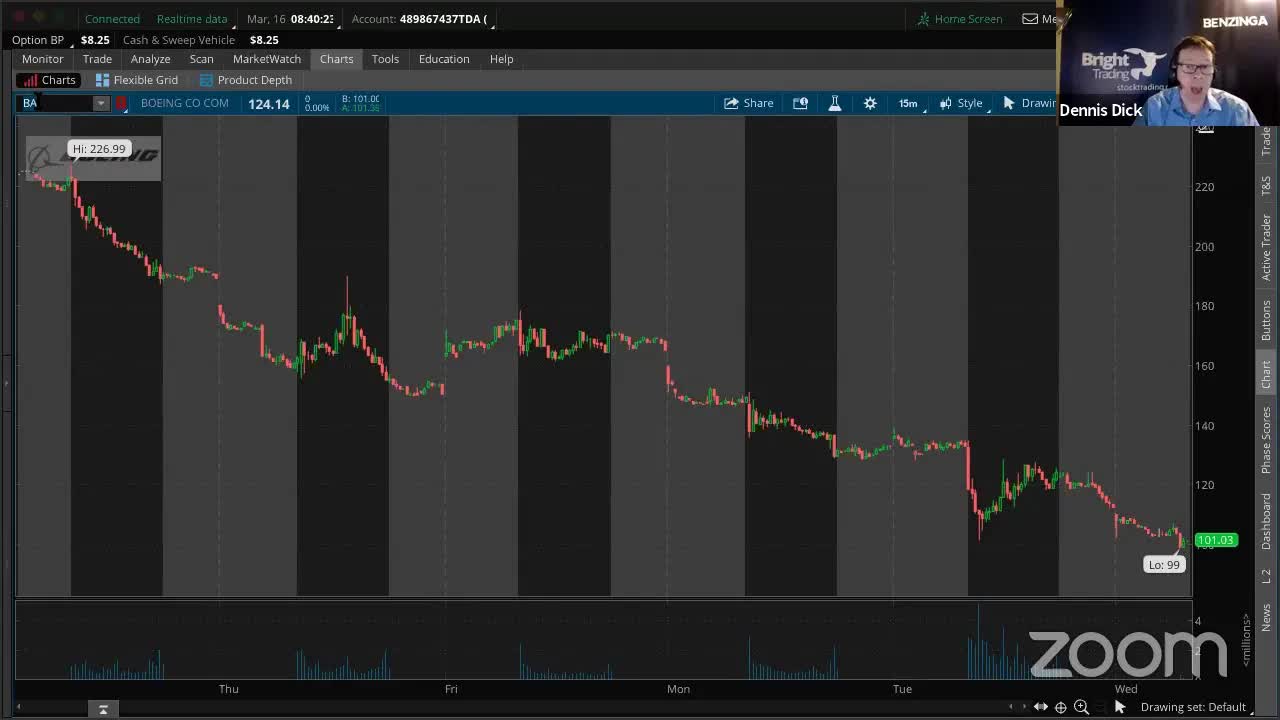The height and width of the screenshot is (720, 1280).
Task: Open the Dashboard sidebar tab
Action: (x=1266, y=521)
